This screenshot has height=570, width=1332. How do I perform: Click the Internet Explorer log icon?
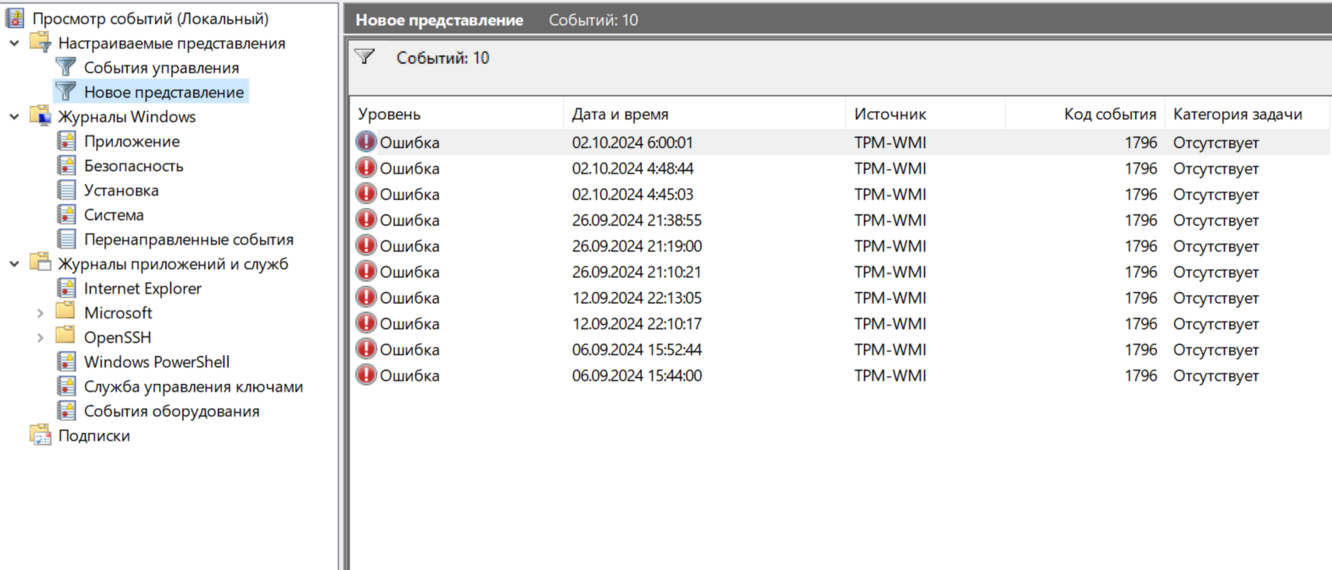coord(66,288)
